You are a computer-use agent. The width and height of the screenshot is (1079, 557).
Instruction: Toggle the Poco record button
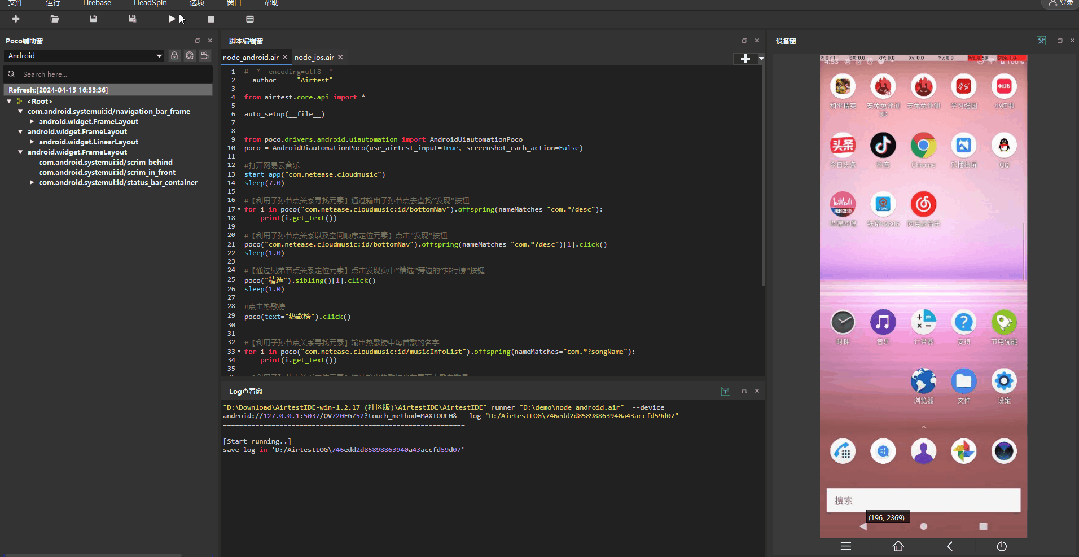pos(189,56)
